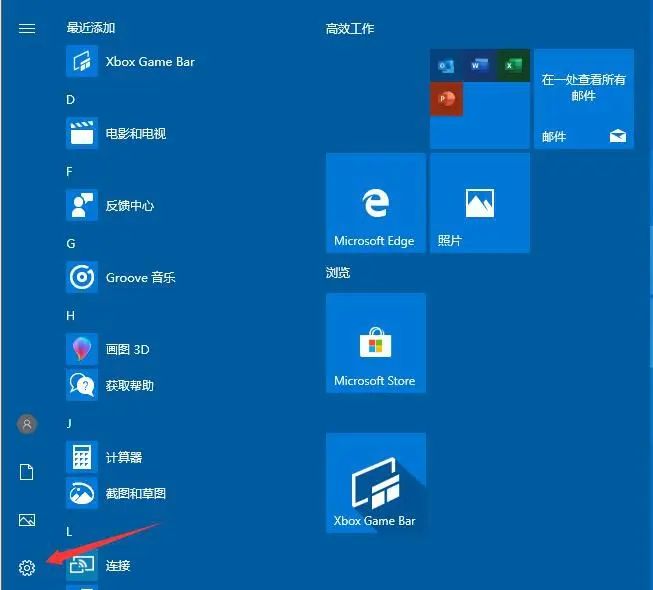Jump to letter L index
This screenshot has width=653, height=590.
point(69,532)
